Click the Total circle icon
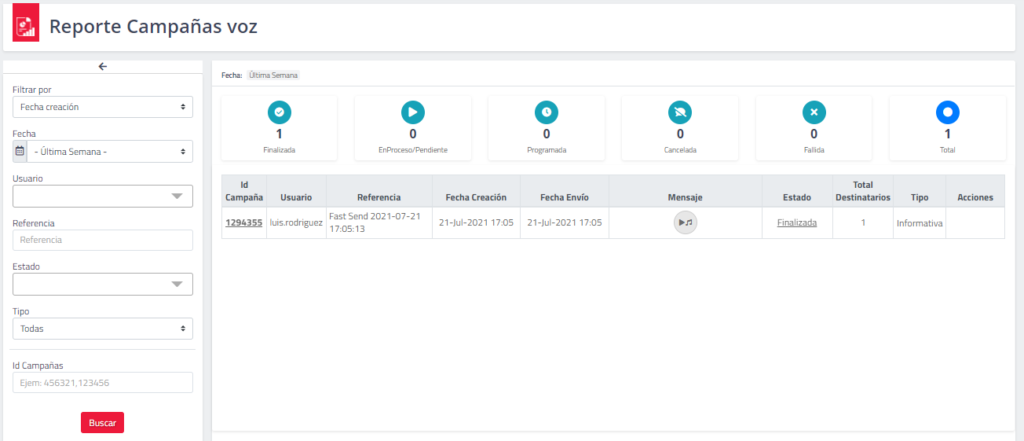This screenshot has height=441, width=1024. 947,112
